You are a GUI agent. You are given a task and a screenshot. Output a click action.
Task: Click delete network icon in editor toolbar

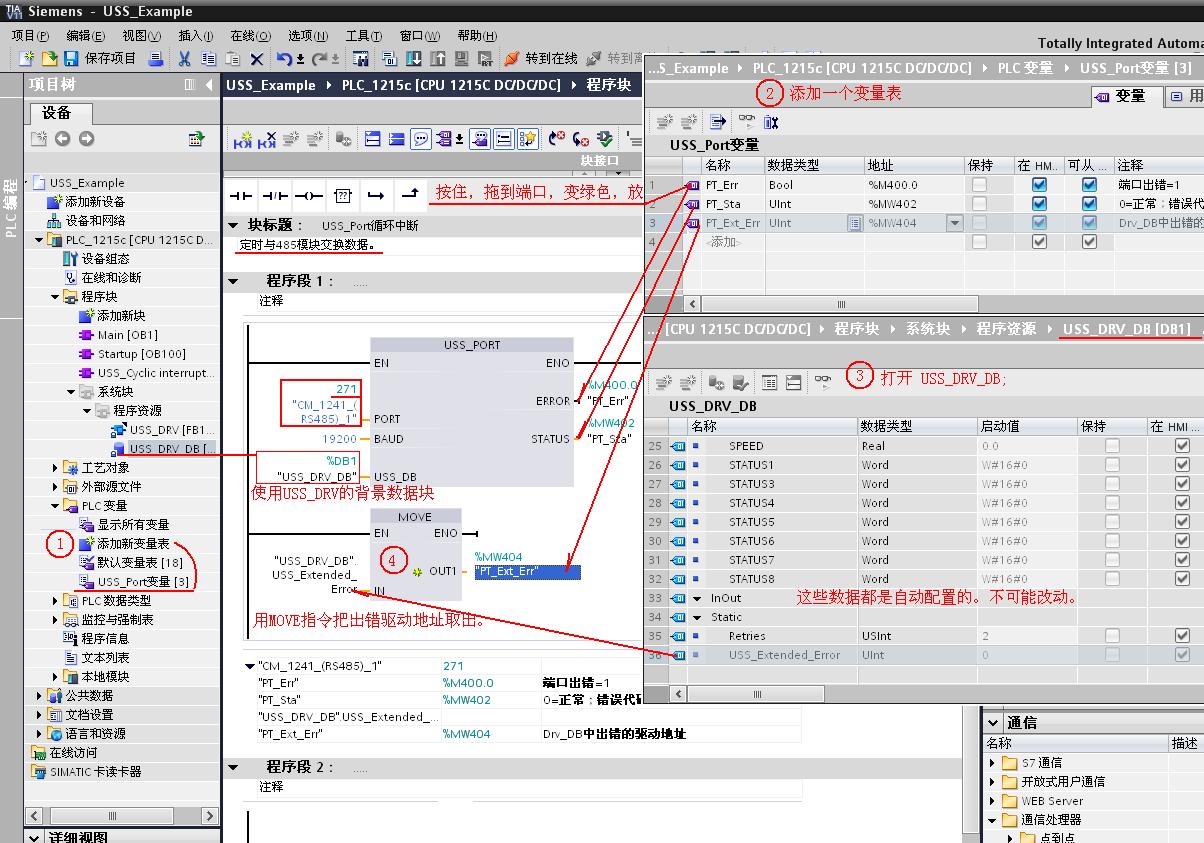[x=267, y=139]
